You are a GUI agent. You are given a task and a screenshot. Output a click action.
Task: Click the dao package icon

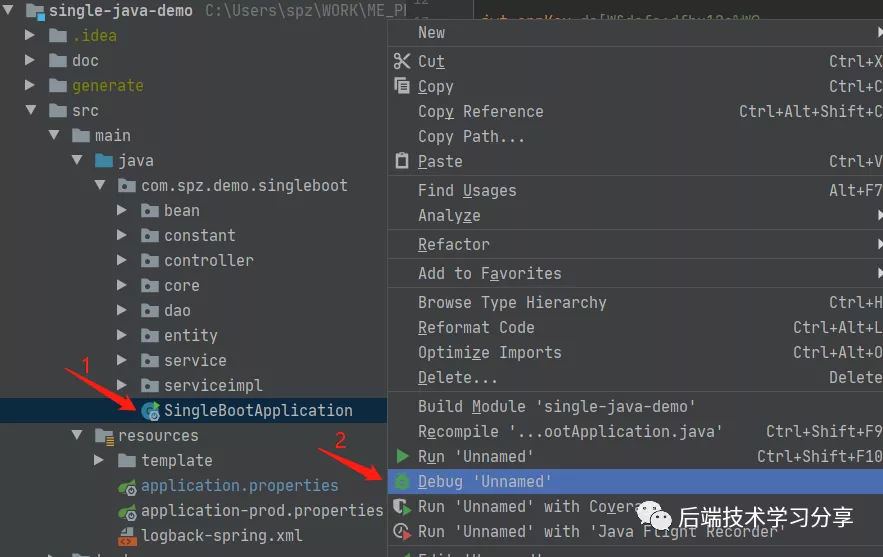pyautogui.click(x=150, y=310)
